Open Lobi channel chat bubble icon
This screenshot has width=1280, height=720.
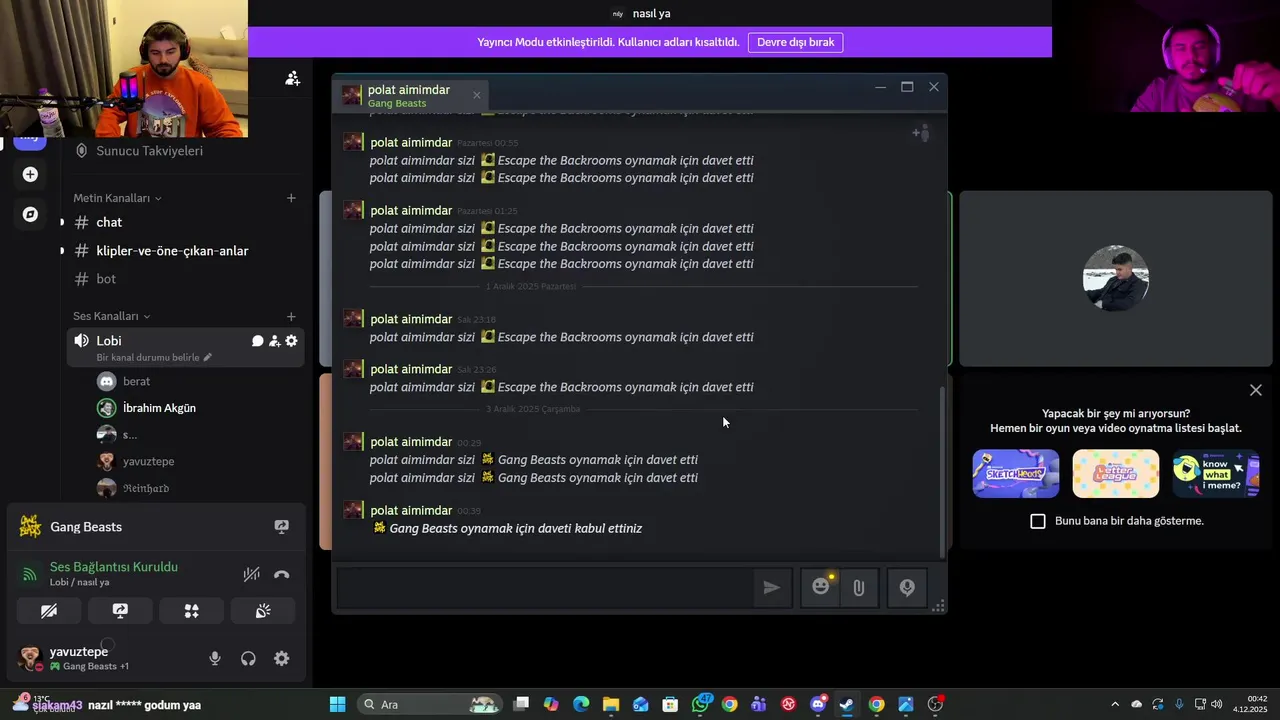click(257, 341)
